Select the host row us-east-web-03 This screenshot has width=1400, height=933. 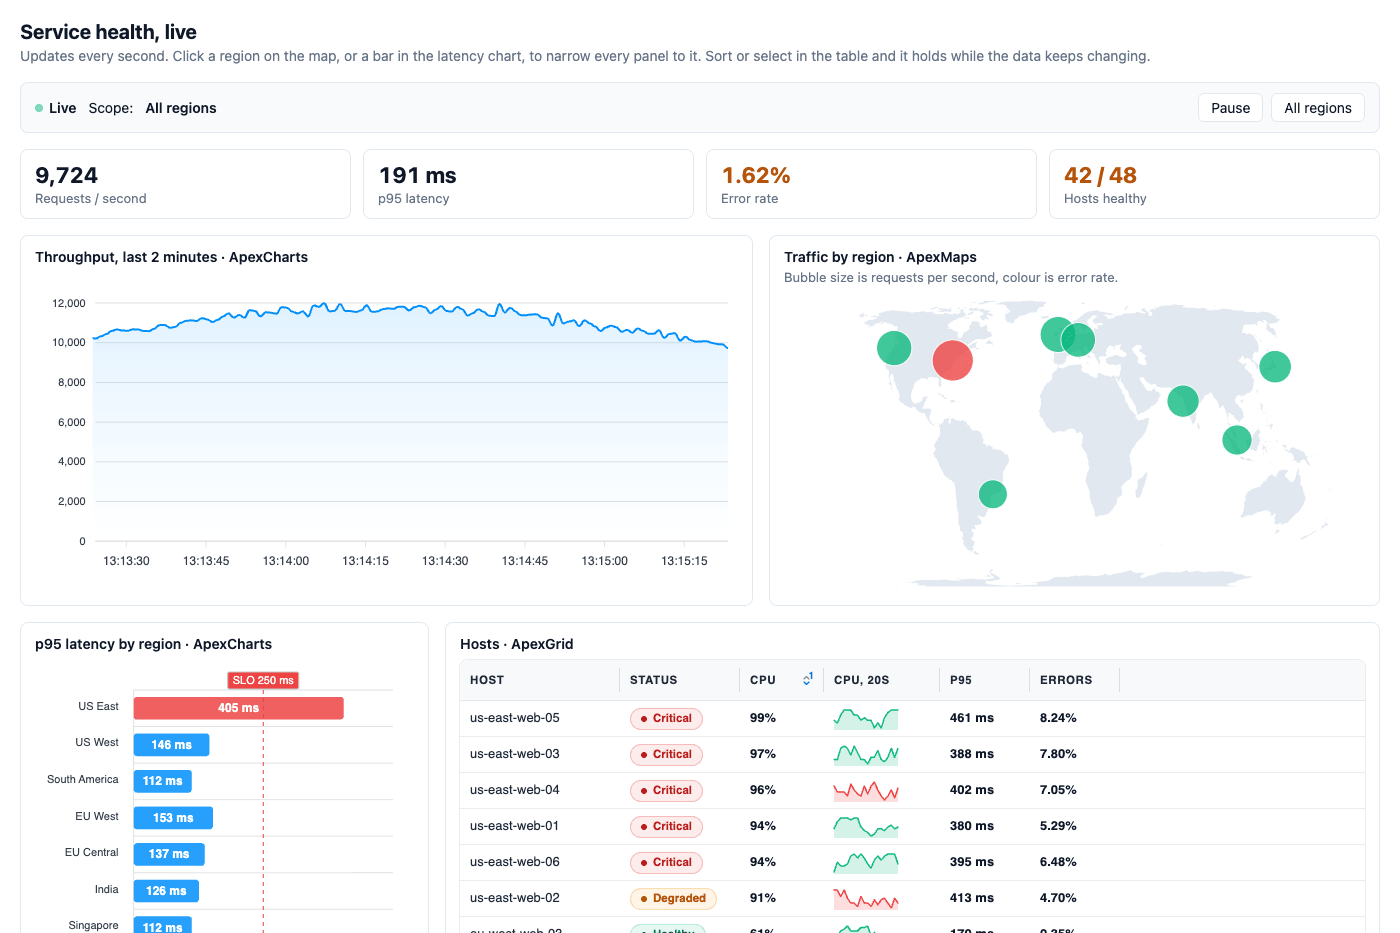pos(912,754)
